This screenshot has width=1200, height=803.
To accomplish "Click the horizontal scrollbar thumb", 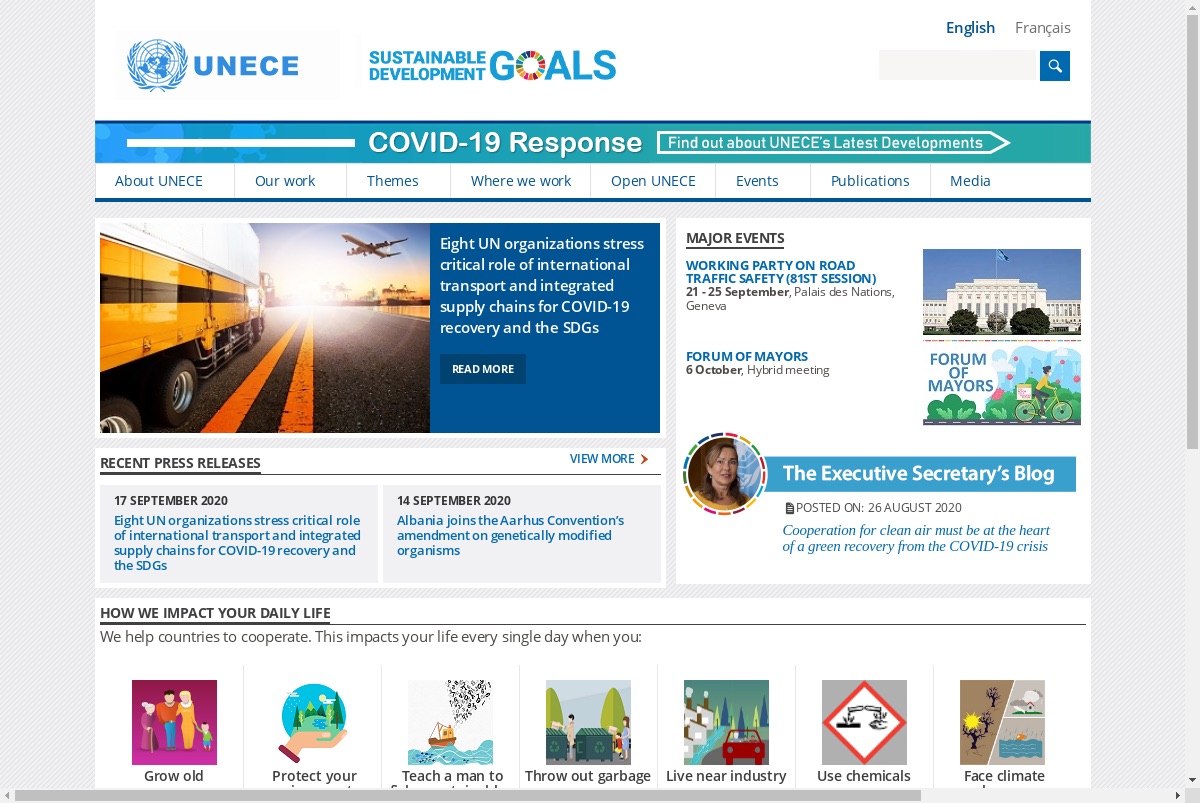I will click(468, 796).
